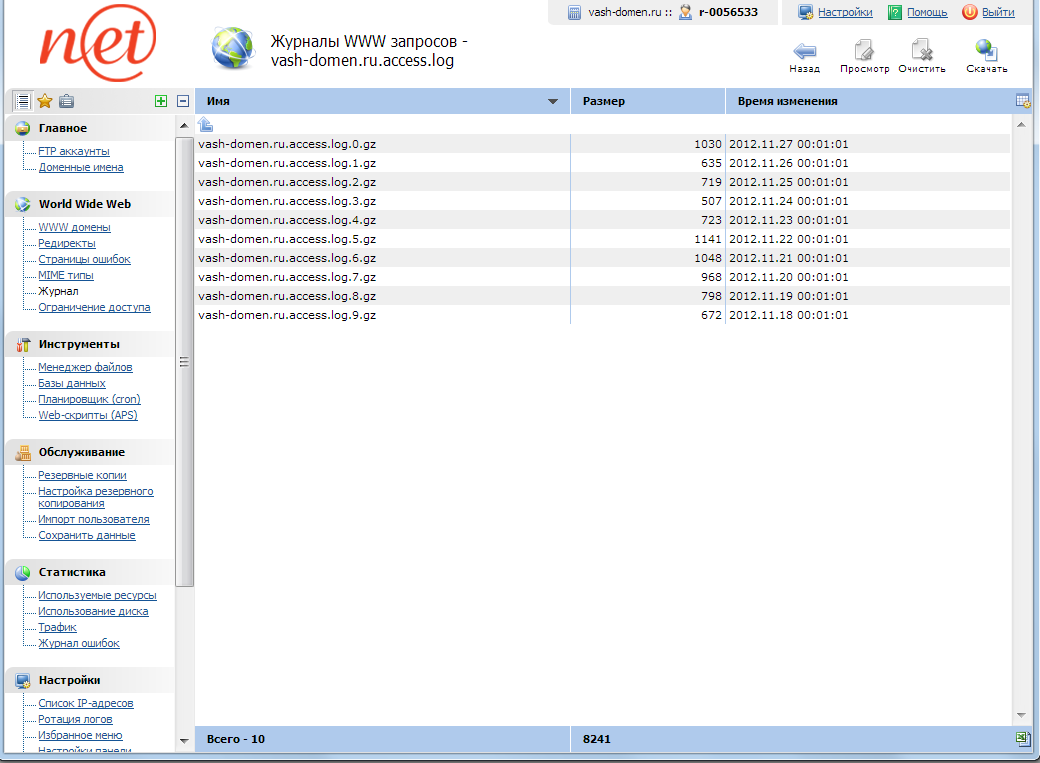The height and width of the screenshot is (763, 1040).
Task: Open the Помощь help link
Action: click(927, 12)
